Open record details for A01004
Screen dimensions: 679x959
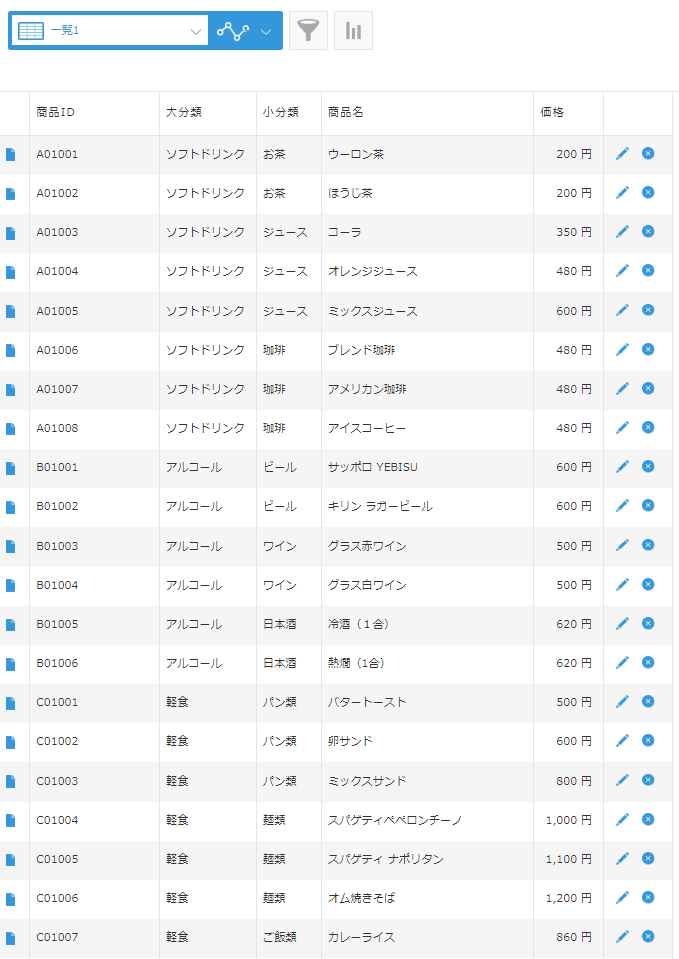10,272
